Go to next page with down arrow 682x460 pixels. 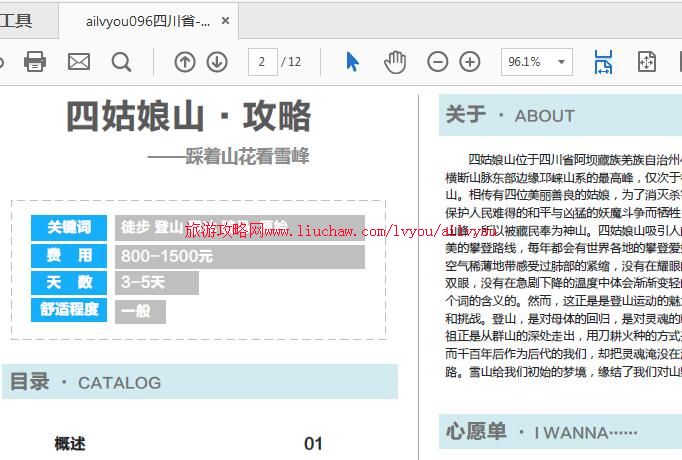[217, 62]
